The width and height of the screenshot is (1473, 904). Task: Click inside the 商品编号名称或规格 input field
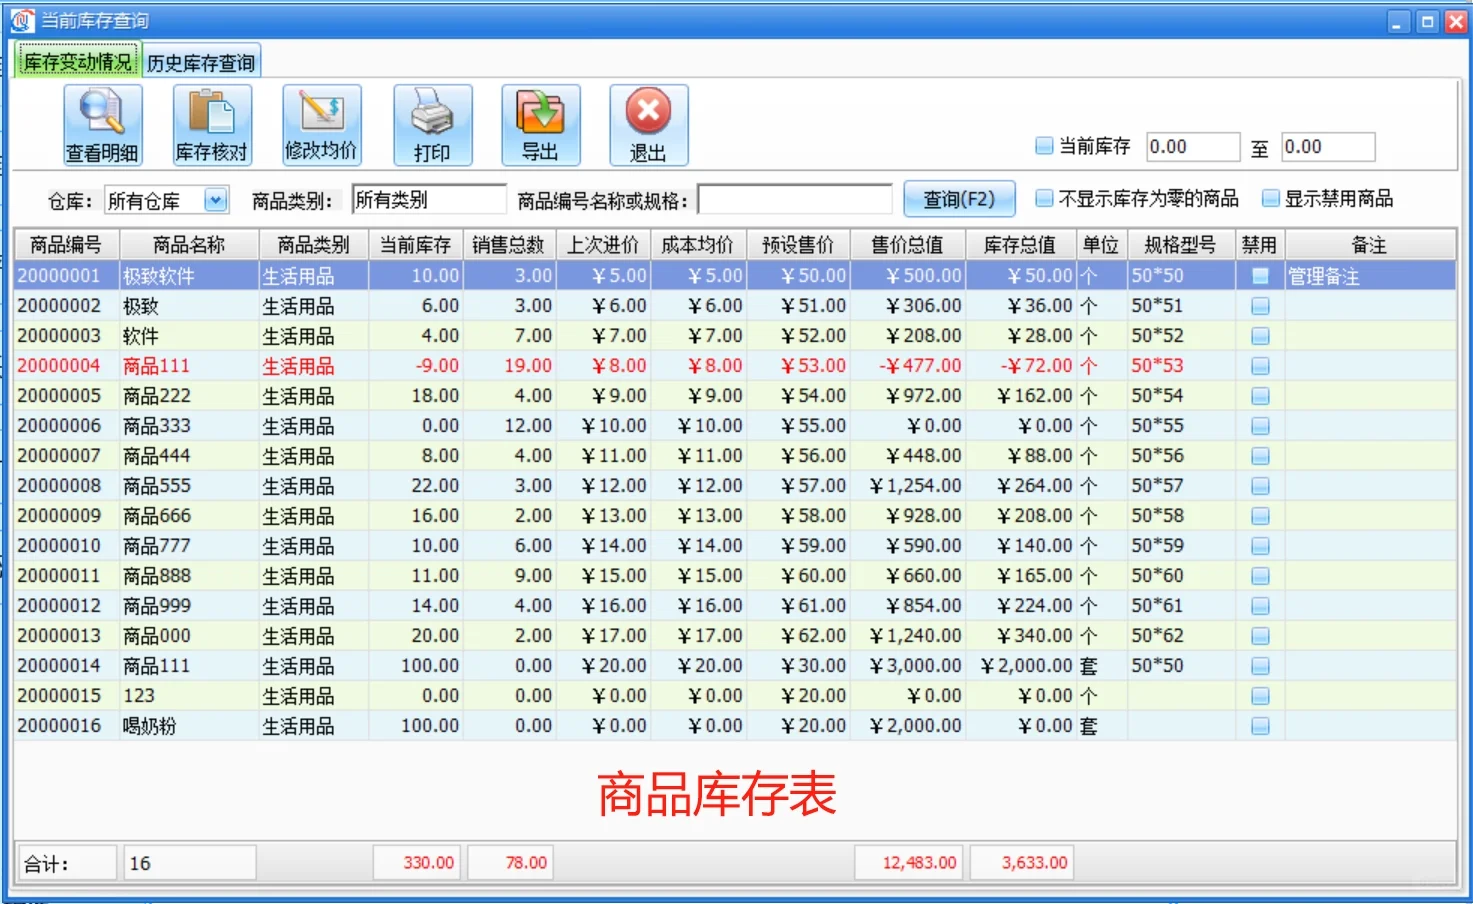[795, 199]
